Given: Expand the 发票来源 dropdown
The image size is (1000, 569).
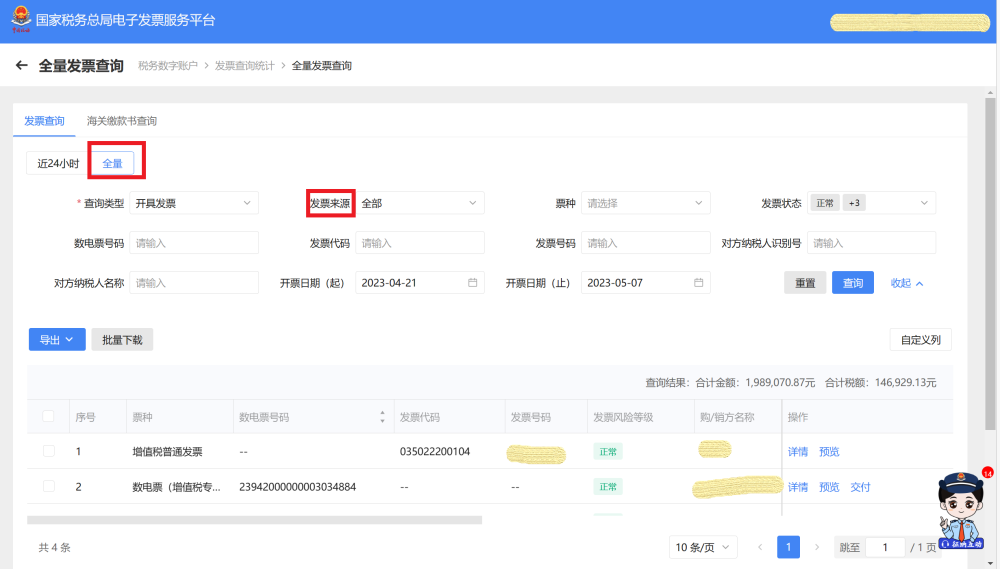Looking at the screenshot, I should [420, 203].
